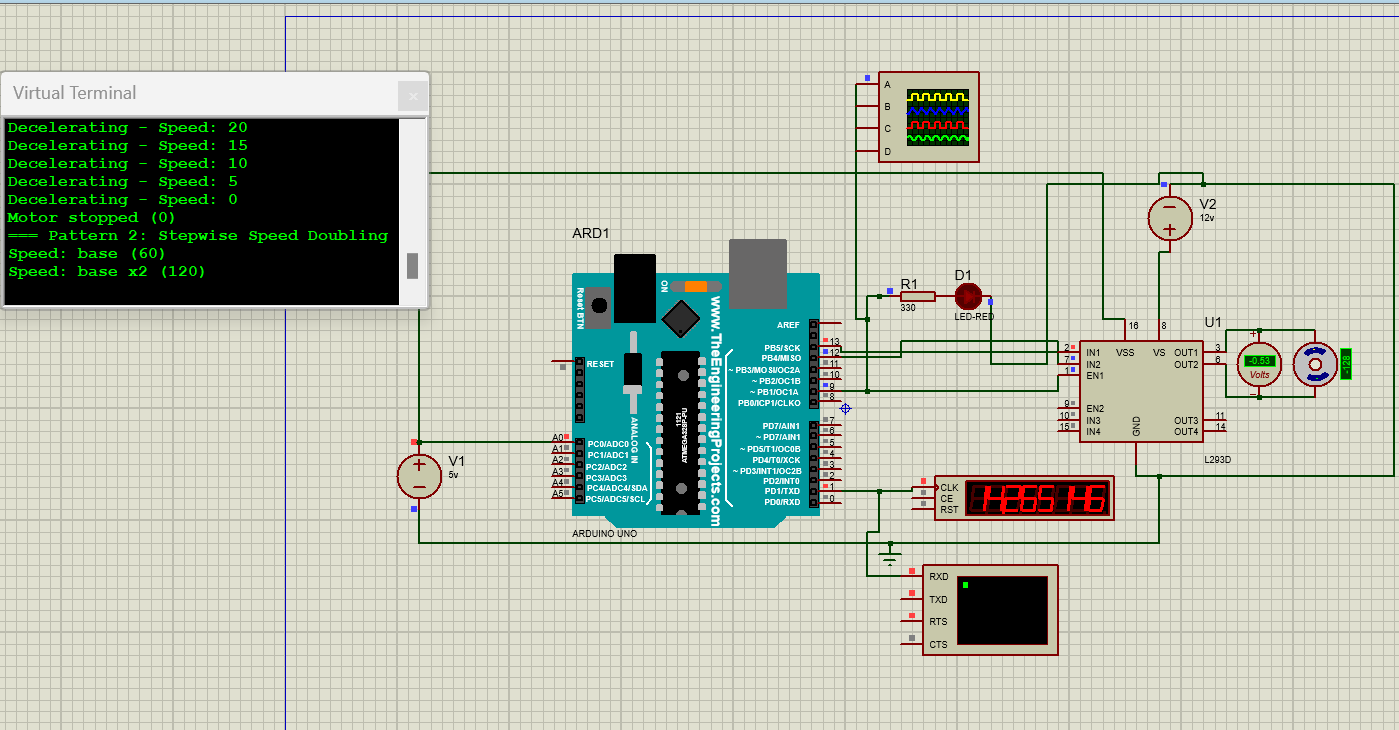Close the Virtual Terminal window
1399x730 pixels.
pos(412,96)
